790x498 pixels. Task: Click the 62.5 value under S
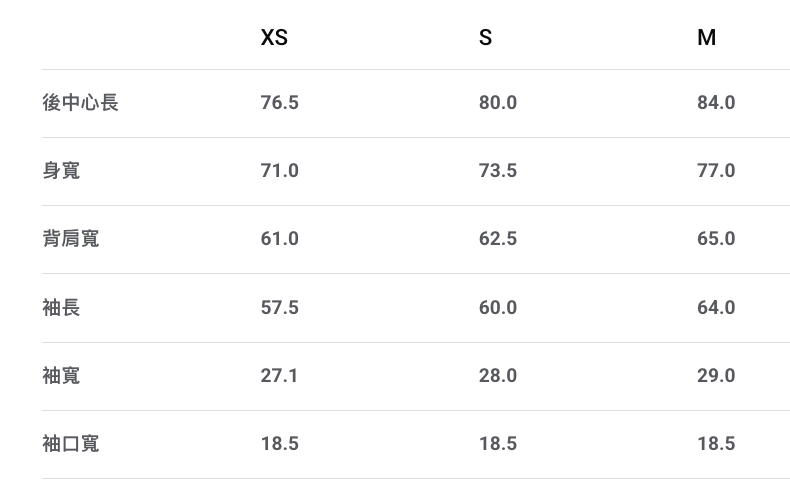pyautogui.click(x=497, y=238)
